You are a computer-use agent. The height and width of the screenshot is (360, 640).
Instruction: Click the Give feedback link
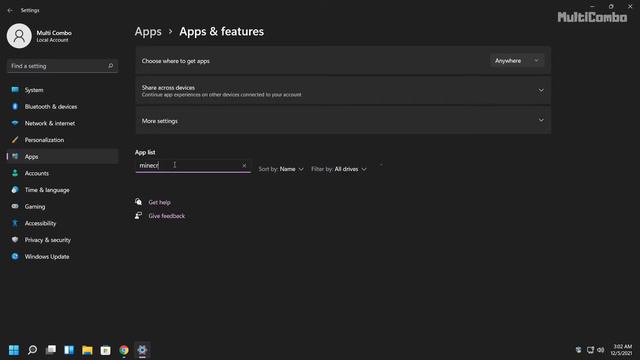(x=167, y=216)
